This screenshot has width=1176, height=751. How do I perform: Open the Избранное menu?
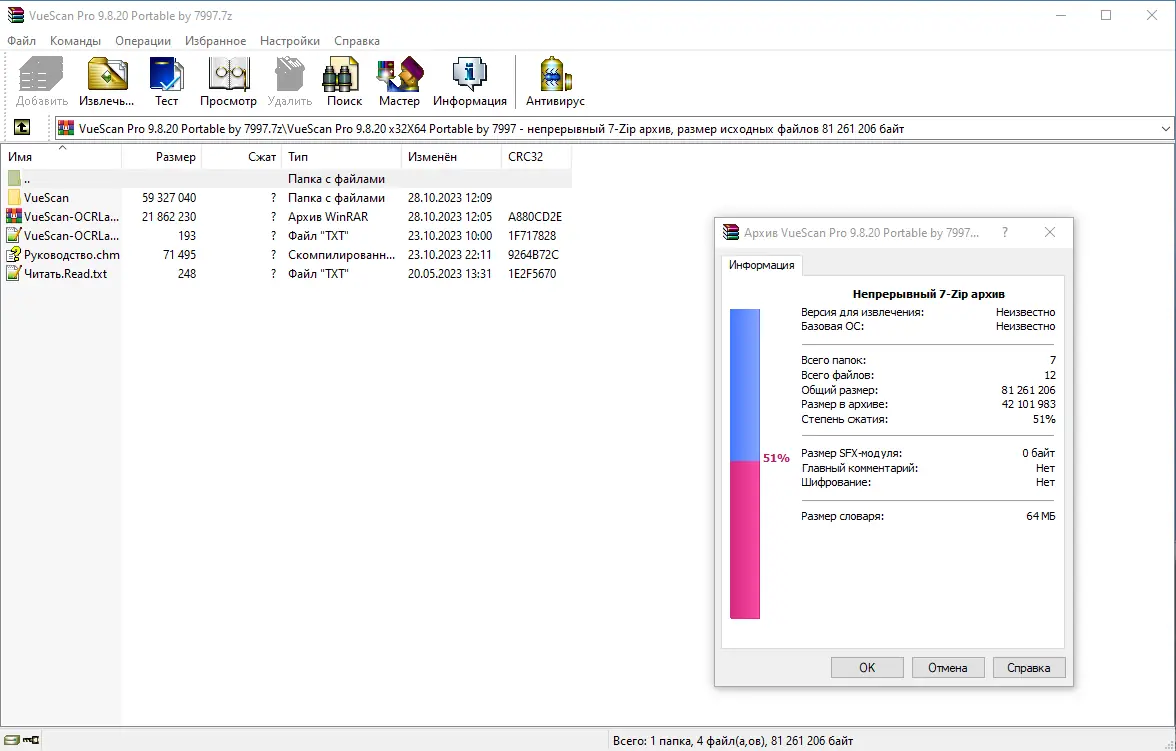[215, 41]
